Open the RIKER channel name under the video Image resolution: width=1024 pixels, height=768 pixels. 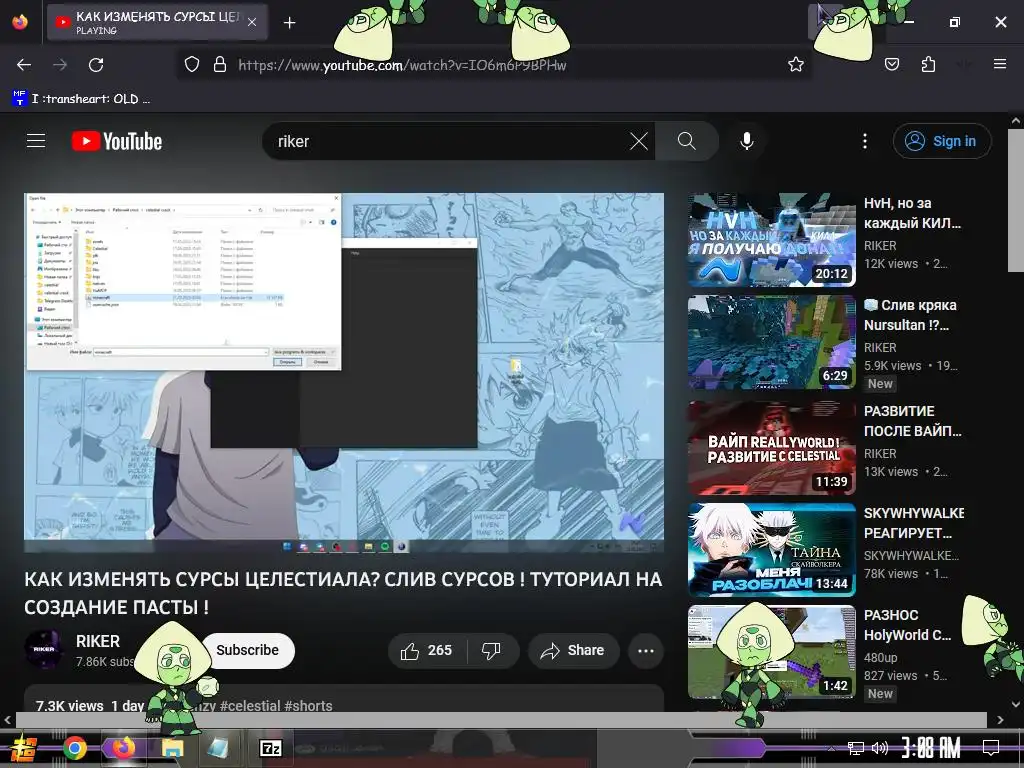pos(98,641)
